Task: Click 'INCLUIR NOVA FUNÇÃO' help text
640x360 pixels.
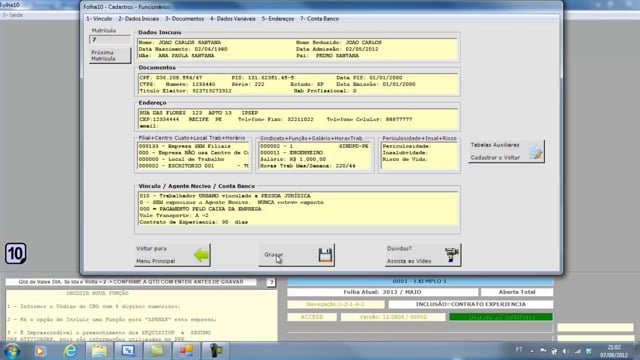Action: pos(97,293)
